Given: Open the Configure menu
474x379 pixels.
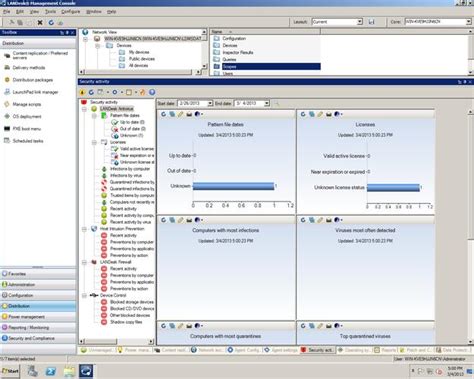Looking at the screenshot, I should pos(70,12).
